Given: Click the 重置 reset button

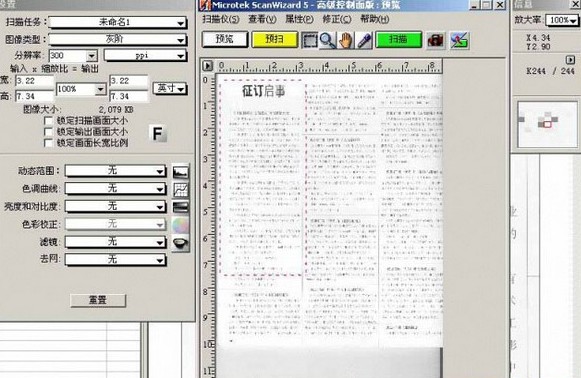Looking at the screenshot, I should [98, 300].
